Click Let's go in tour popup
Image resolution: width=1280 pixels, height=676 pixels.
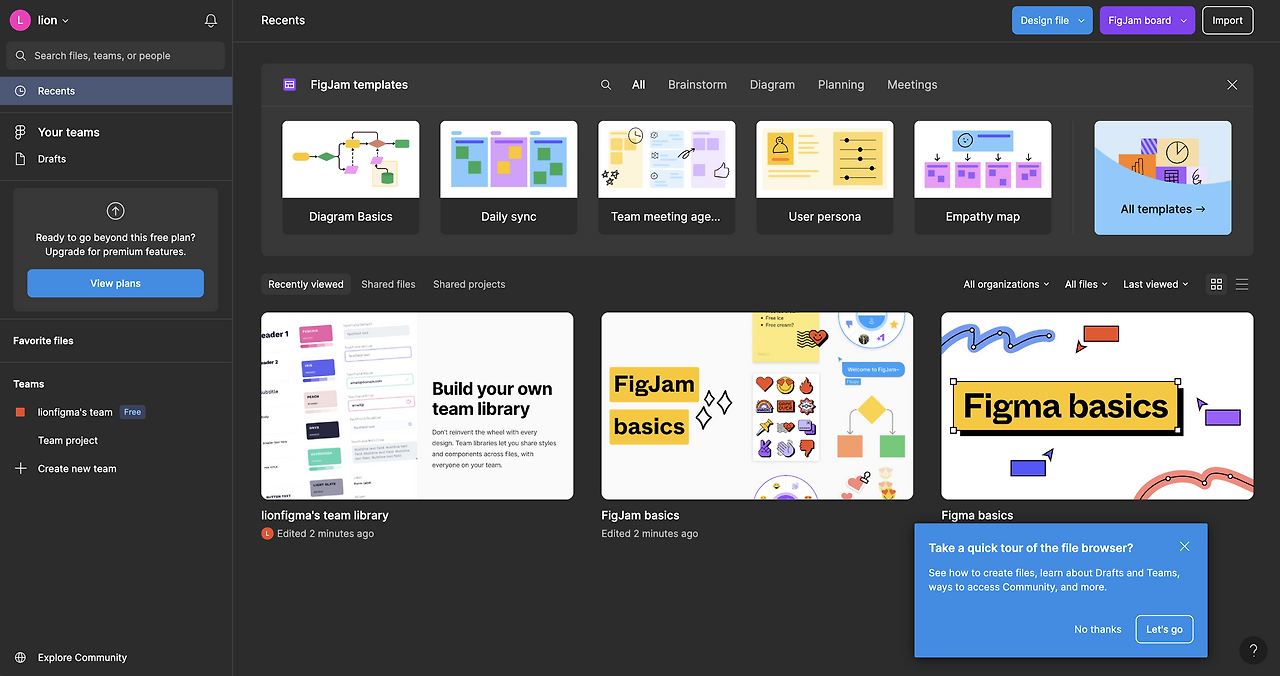point(1164,629)
